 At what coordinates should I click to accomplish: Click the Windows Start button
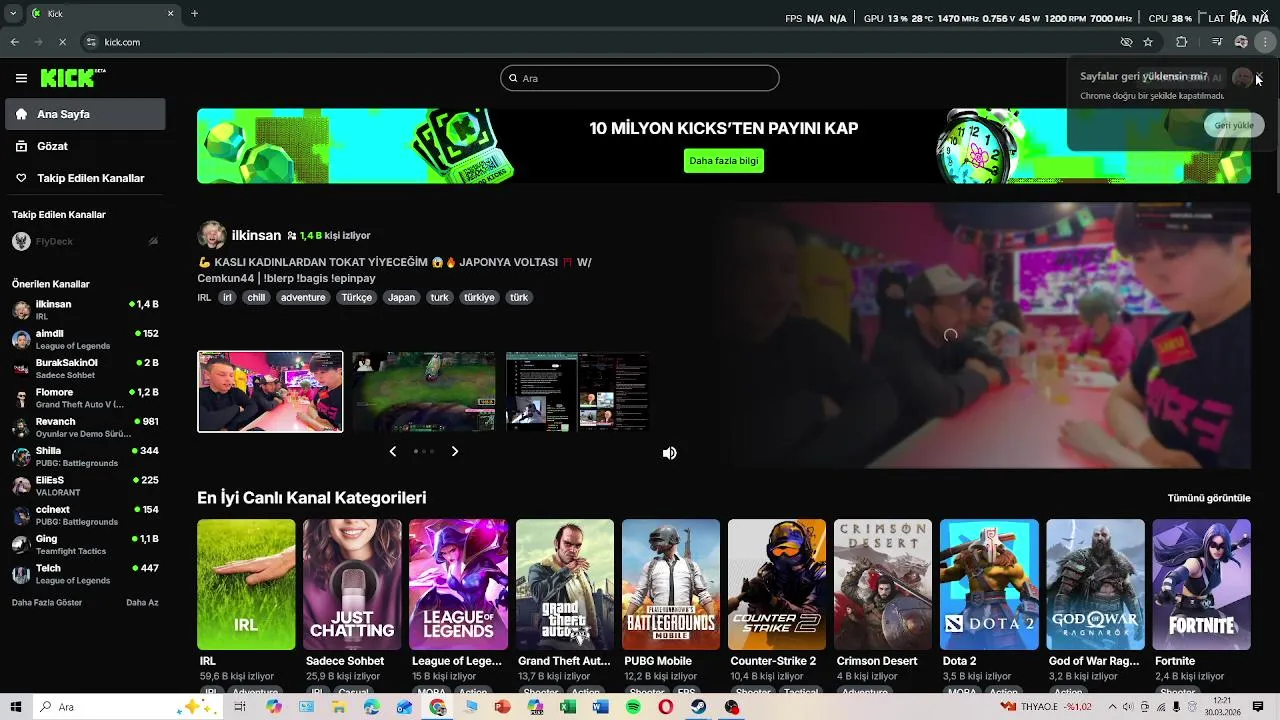point(15,707)
